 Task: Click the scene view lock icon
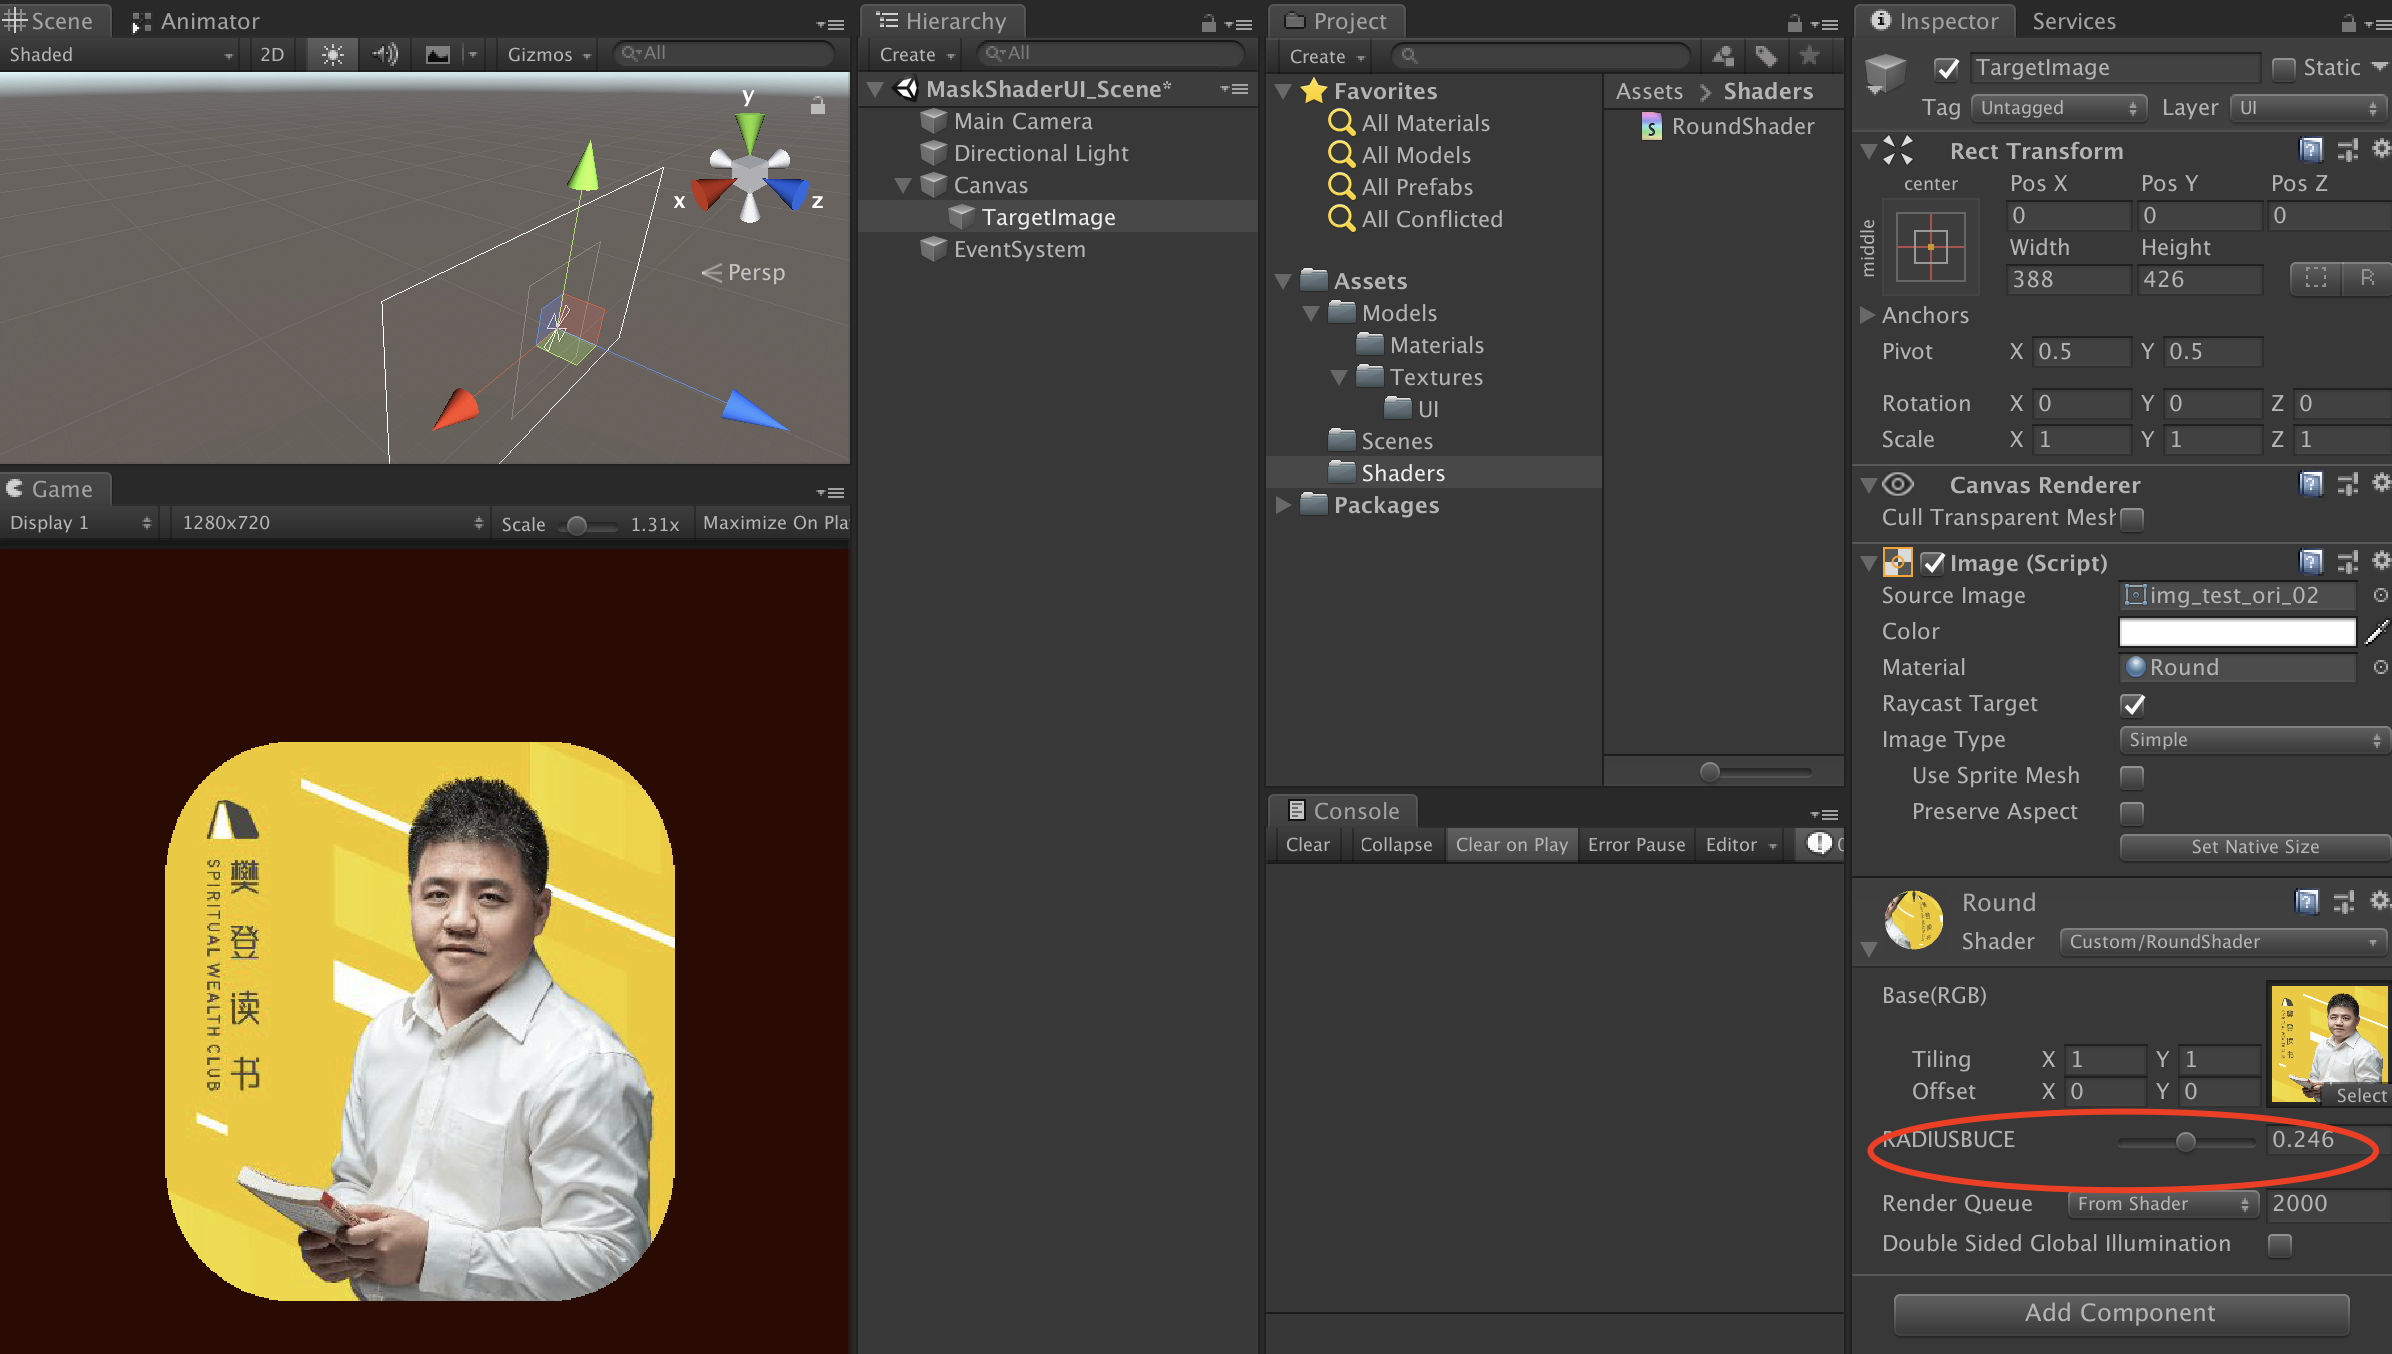tap(818, 105)
